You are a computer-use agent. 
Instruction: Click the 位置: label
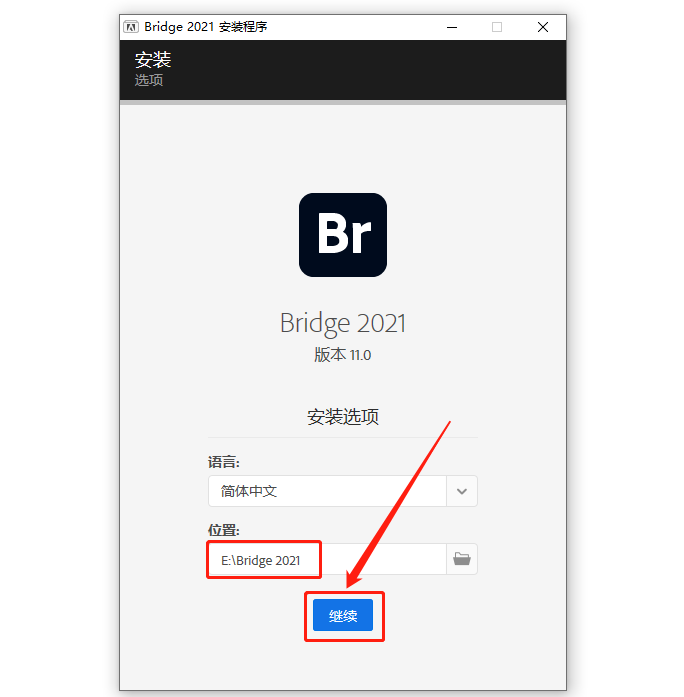pos(224,530)
